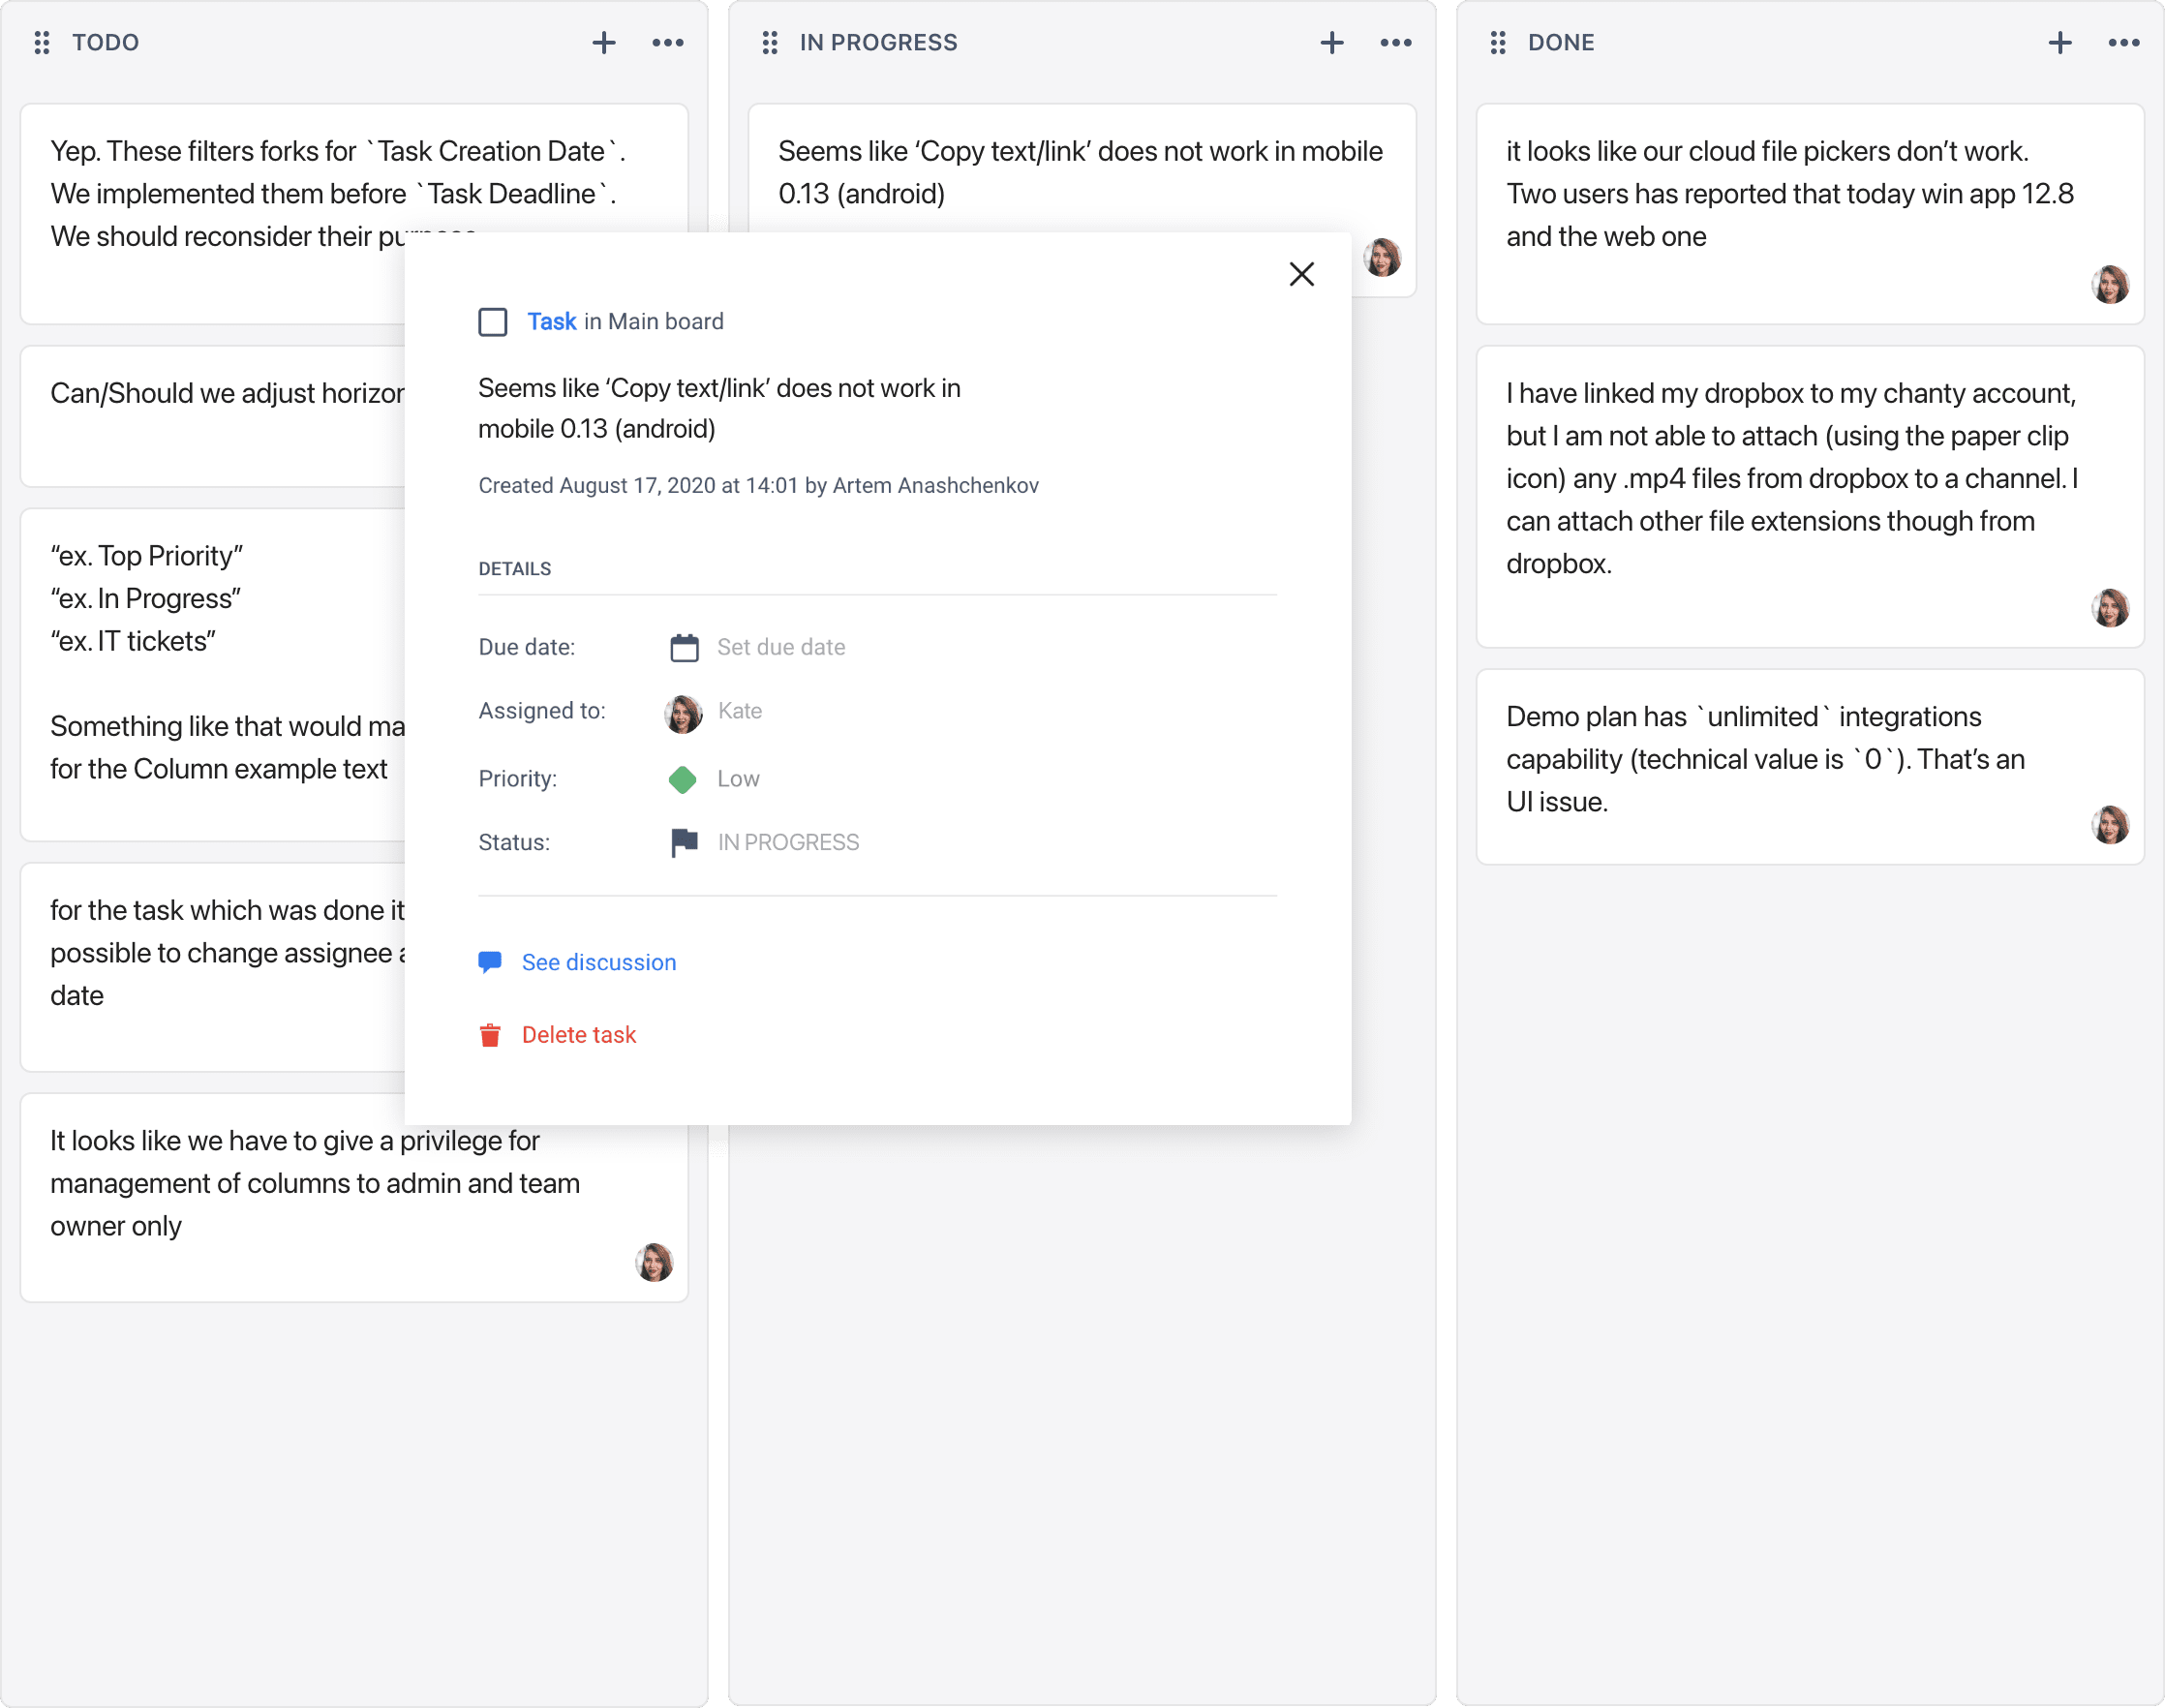Click the trash icon beside Delete task

click(x=490, y=1035)
